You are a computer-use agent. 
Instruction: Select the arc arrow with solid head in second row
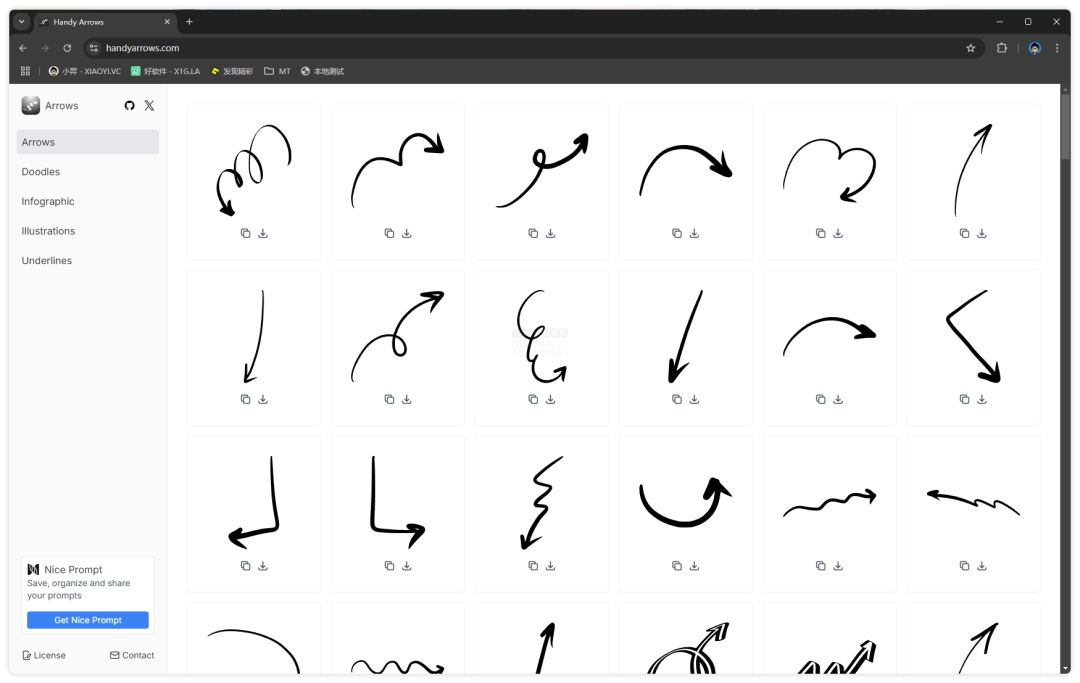click(829, 336)
